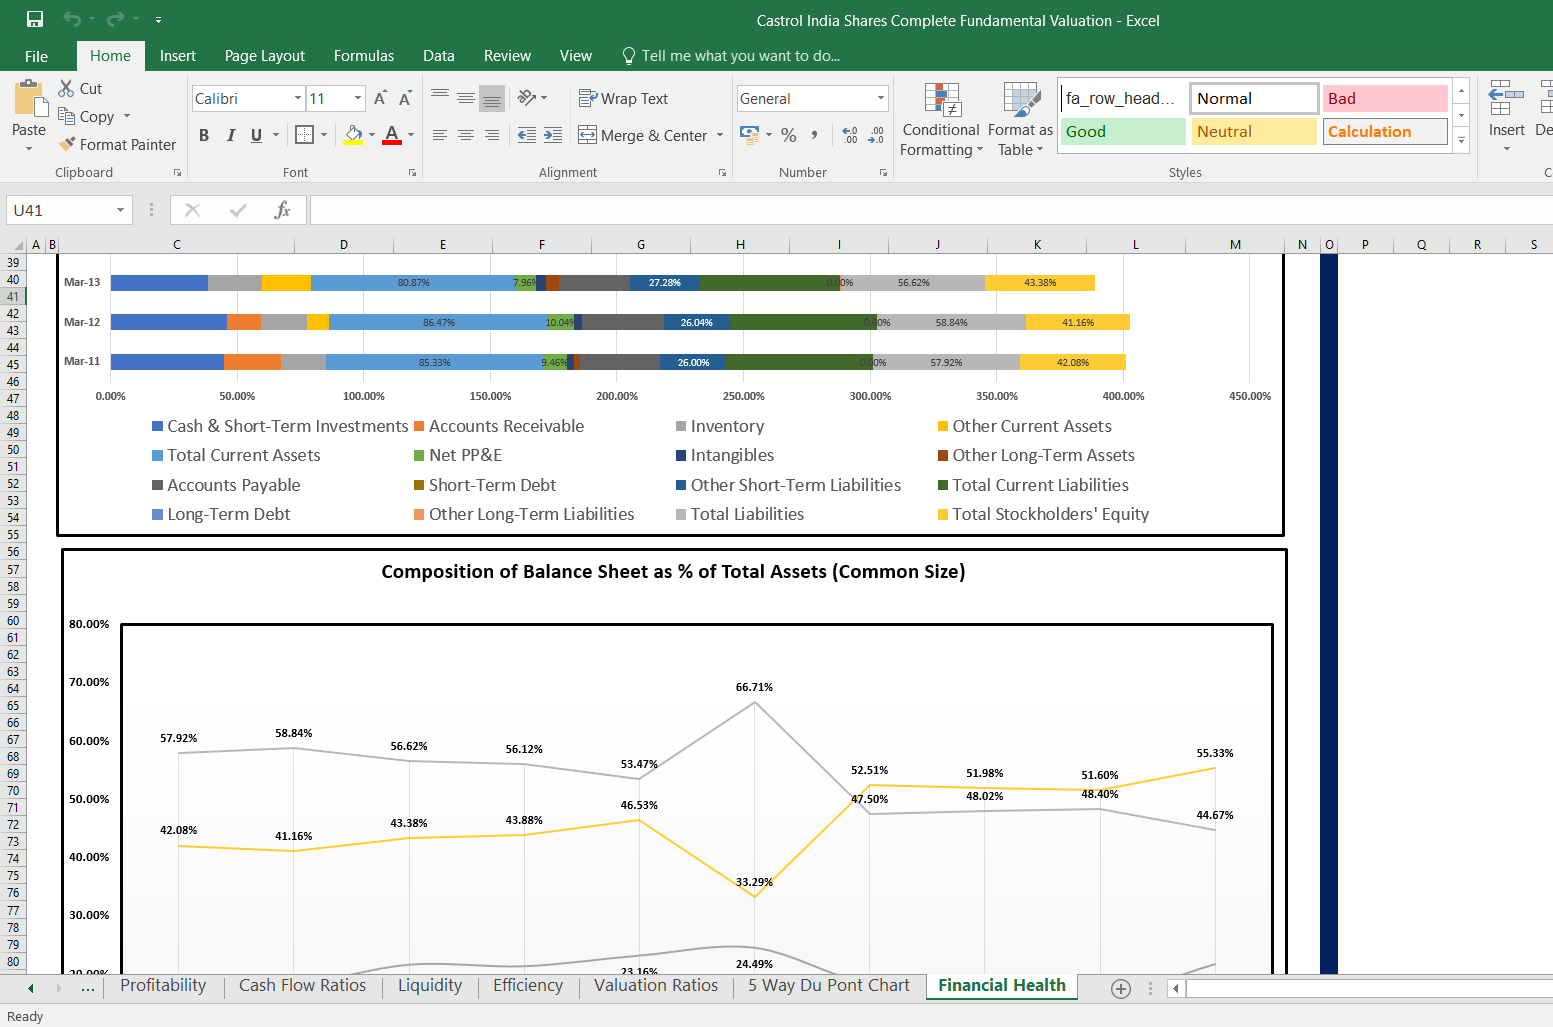Open Customize Quick Access Toolbar arrow
The image size is (1553, 1027).
(158, 19)
